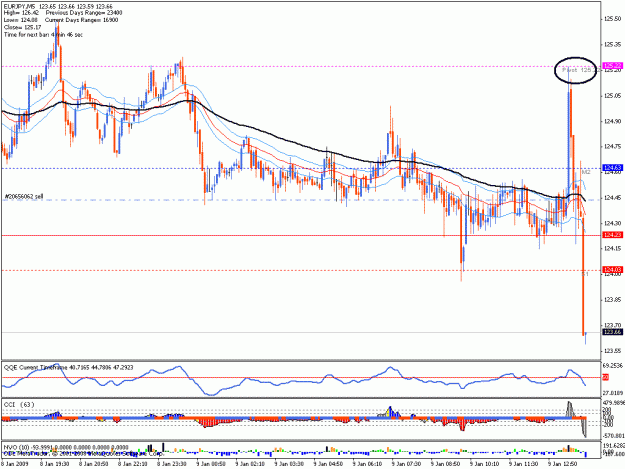Click the '9 Jan 11:30' time axis label
This screenshot has height=469, width=625.
click(523, 464)
